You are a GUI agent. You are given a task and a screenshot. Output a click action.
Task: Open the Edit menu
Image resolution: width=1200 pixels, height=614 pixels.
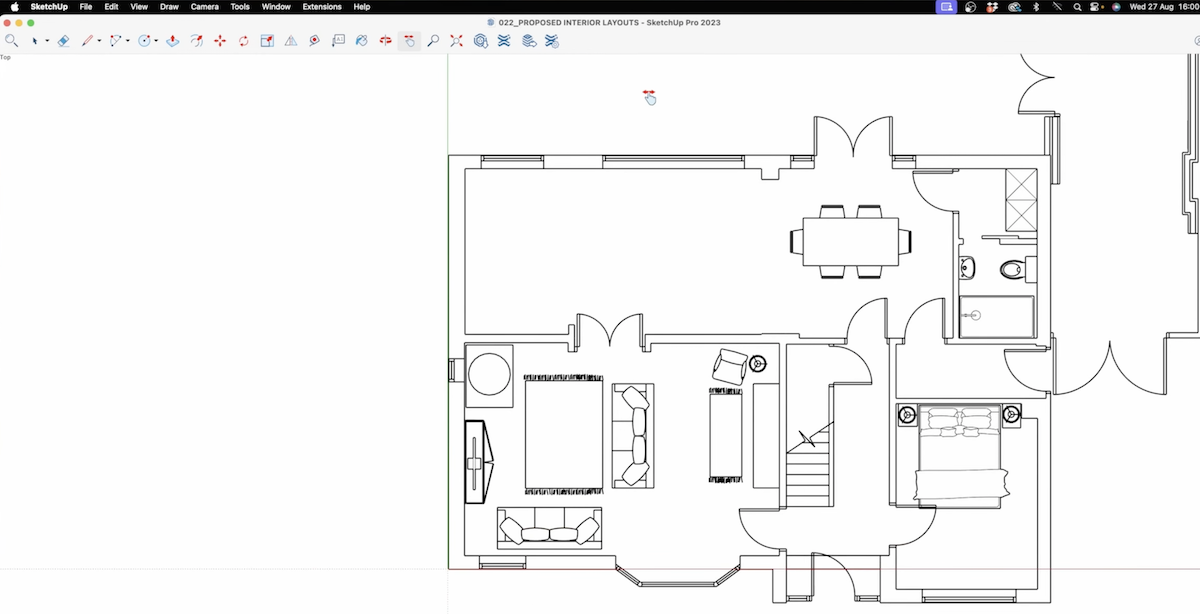pos(112,7)
